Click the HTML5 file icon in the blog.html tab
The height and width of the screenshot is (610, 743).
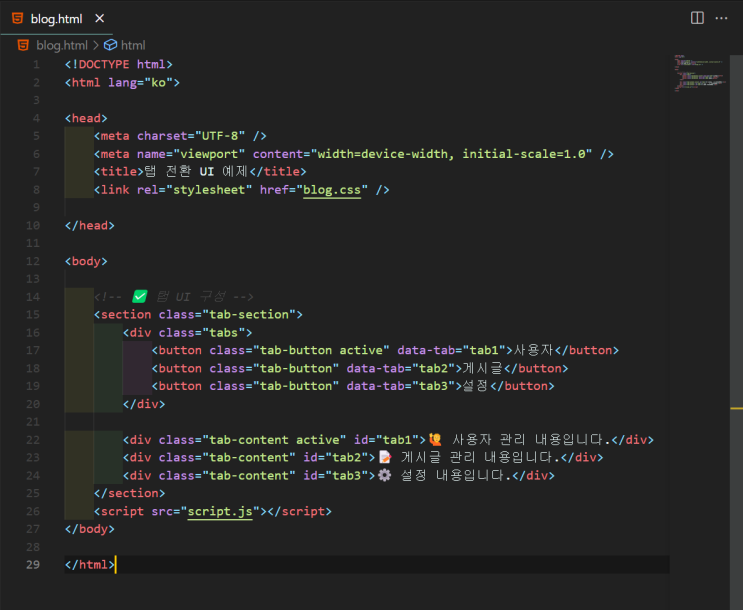[18, 18]
